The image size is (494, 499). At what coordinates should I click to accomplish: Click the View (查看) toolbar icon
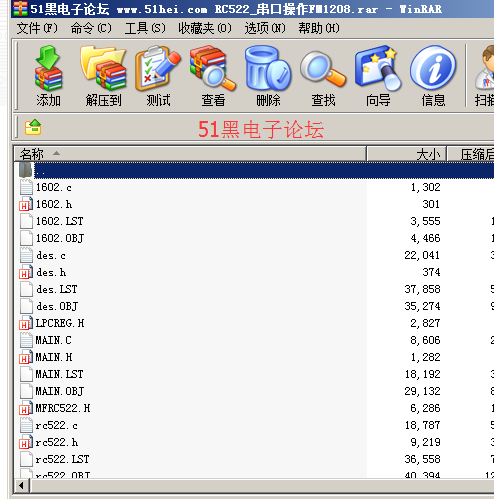pyautogui.click(x=213, y=68)
